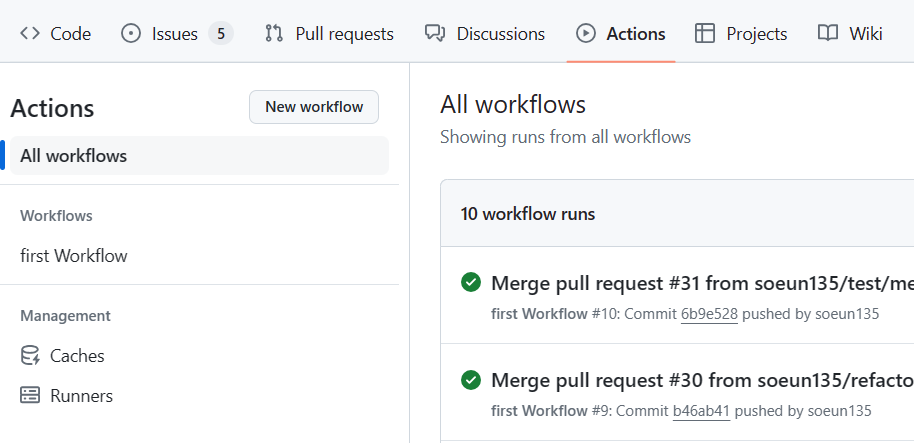This screenshot has width=914, height=443.
Task: Open the Projects tab
Action: click(x=741, y=34)
